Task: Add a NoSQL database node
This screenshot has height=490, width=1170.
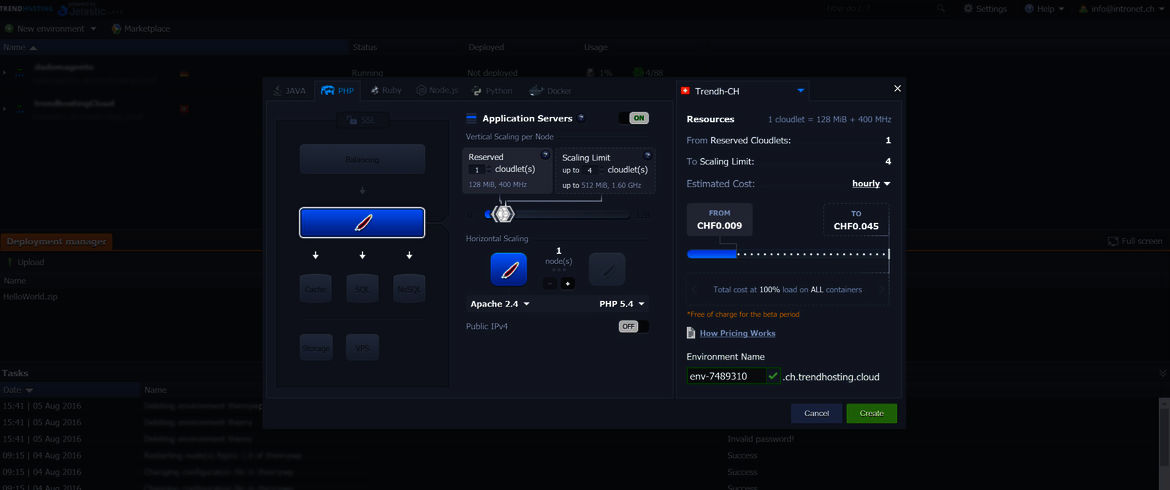Action: pyautogui.click(x=409, y=288)
